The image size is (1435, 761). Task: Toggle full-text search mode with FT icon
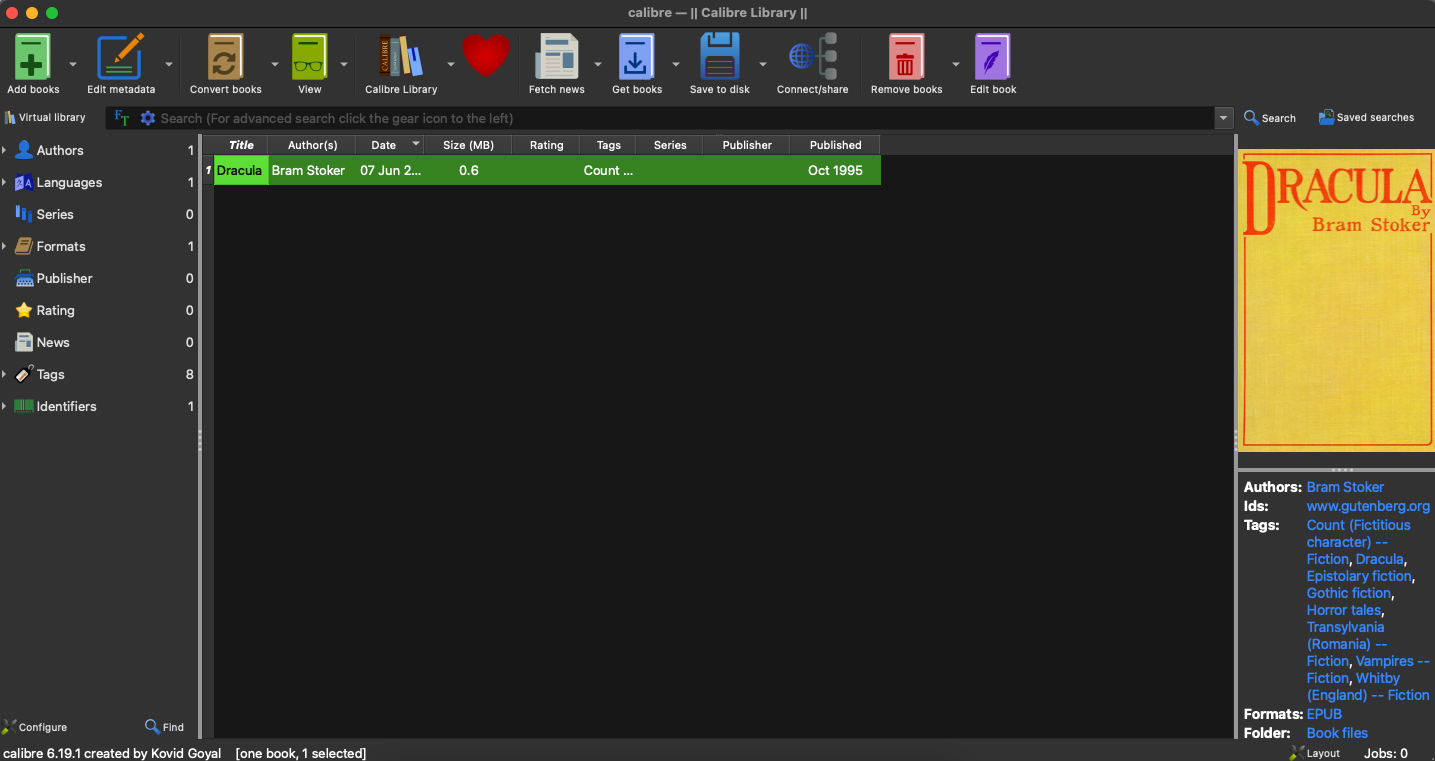pyautogui.click(x=121, y=117)
